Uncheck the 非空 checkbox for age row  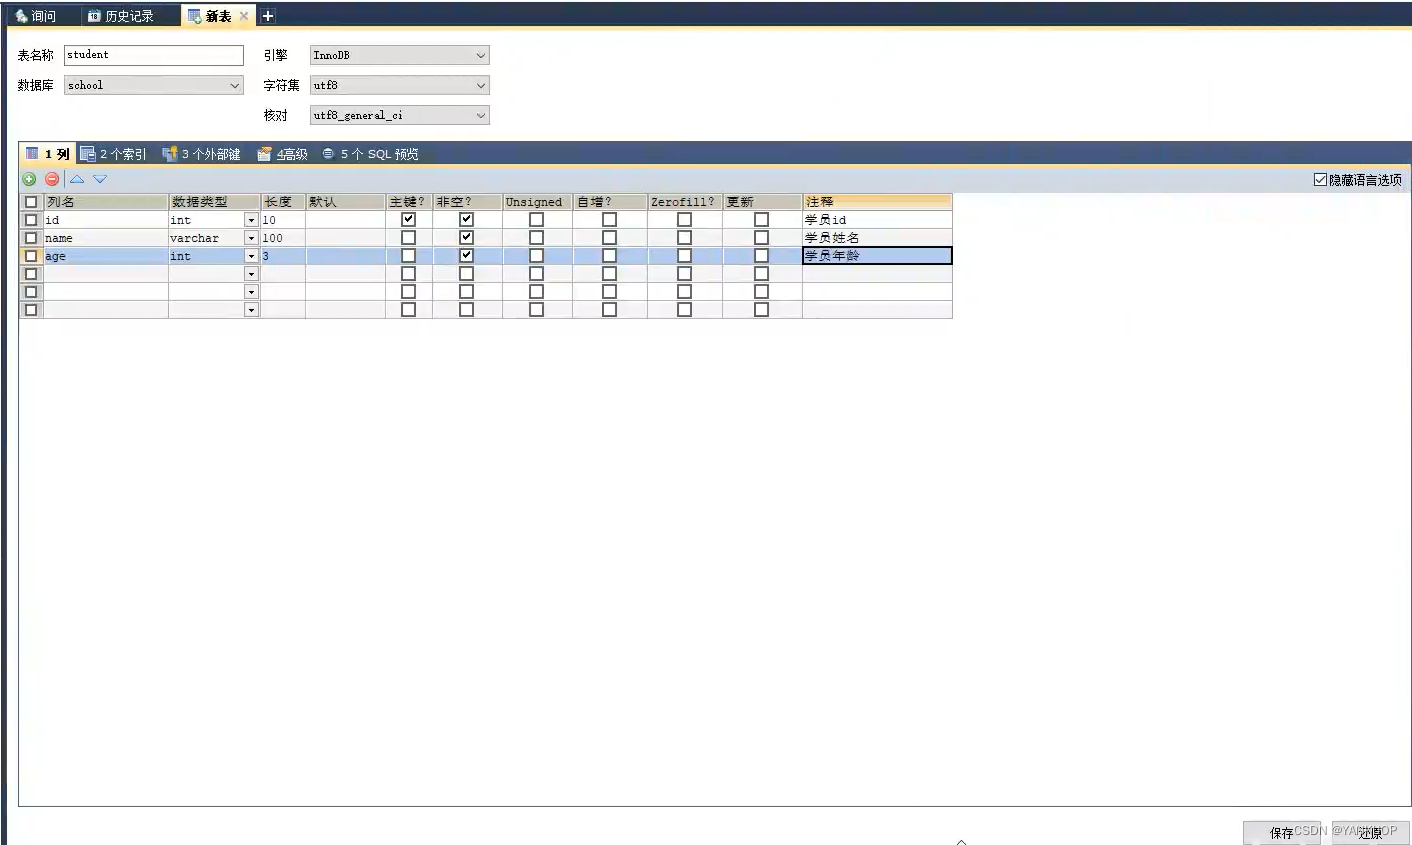[x=466, y=255]
